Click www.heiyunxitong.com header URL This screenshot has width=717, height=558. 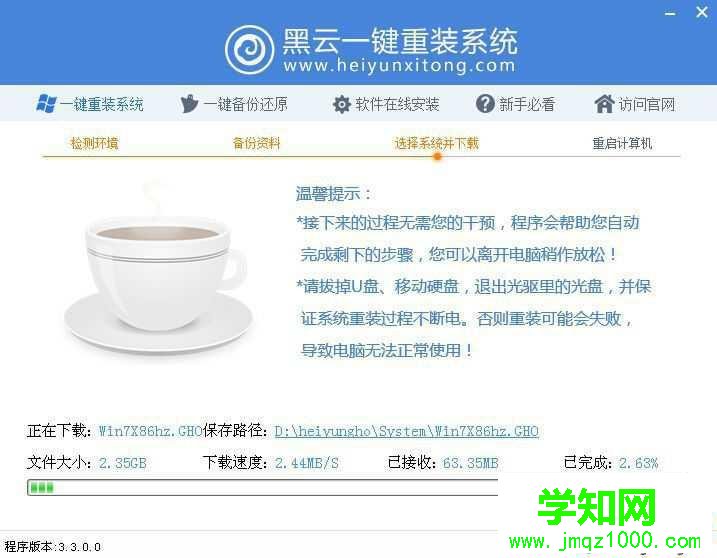click(399, 65)
